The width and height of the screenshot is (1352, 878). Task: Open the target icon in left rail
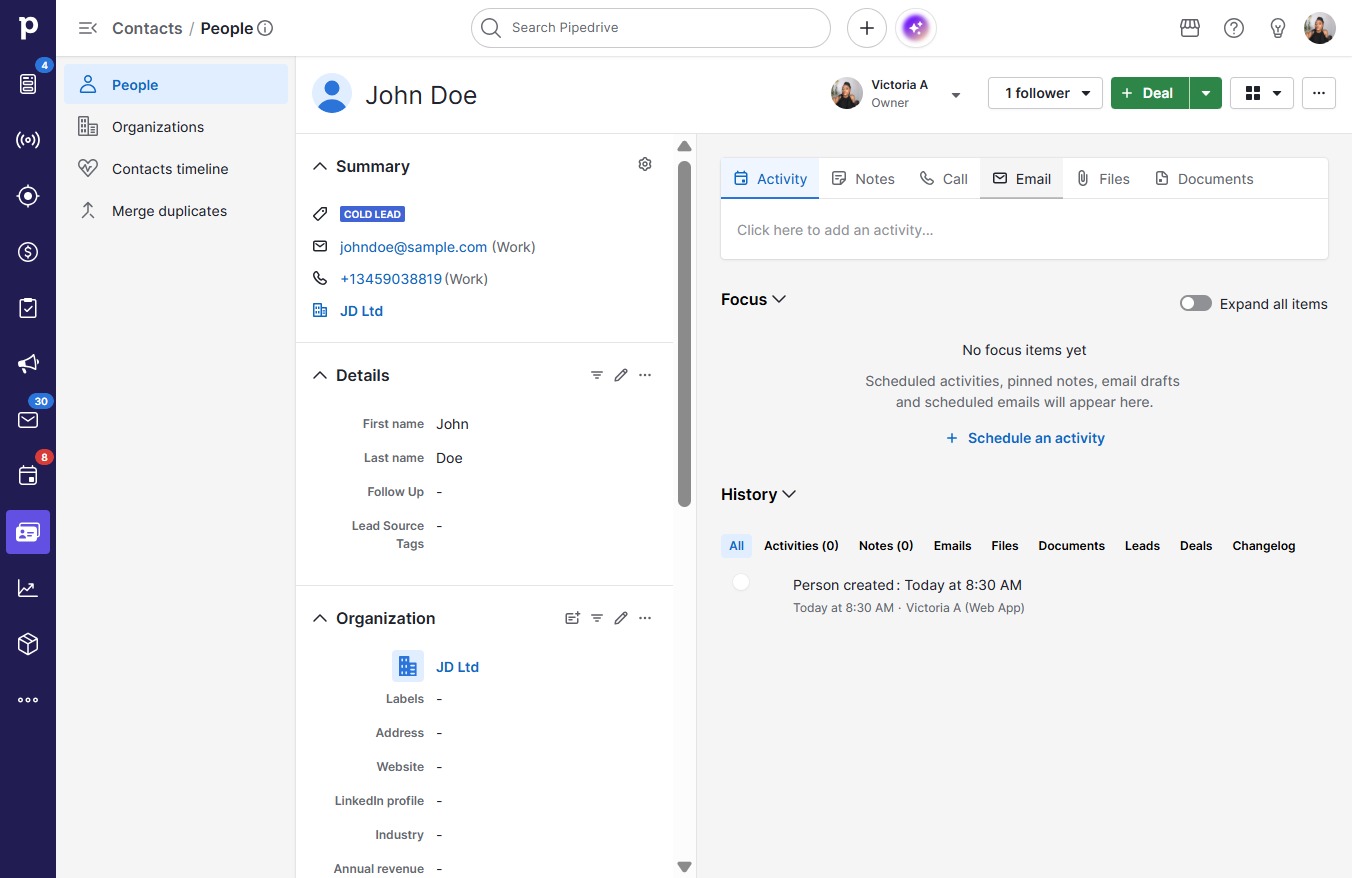click(28, 196)
